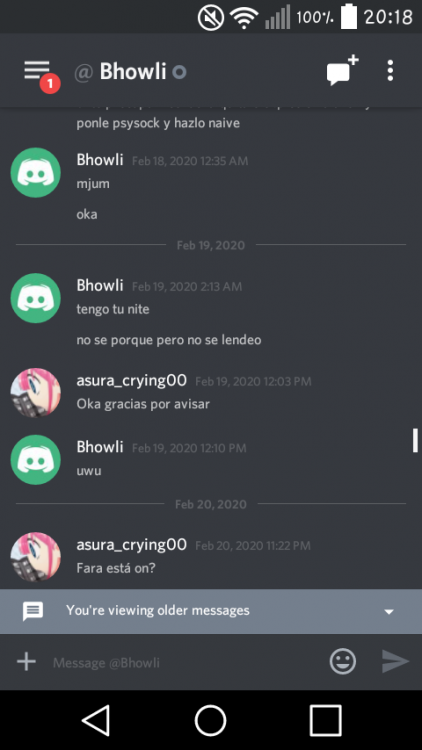Open the emoji picker
This screenshot has height=750, width=422.
coord(343,662)
